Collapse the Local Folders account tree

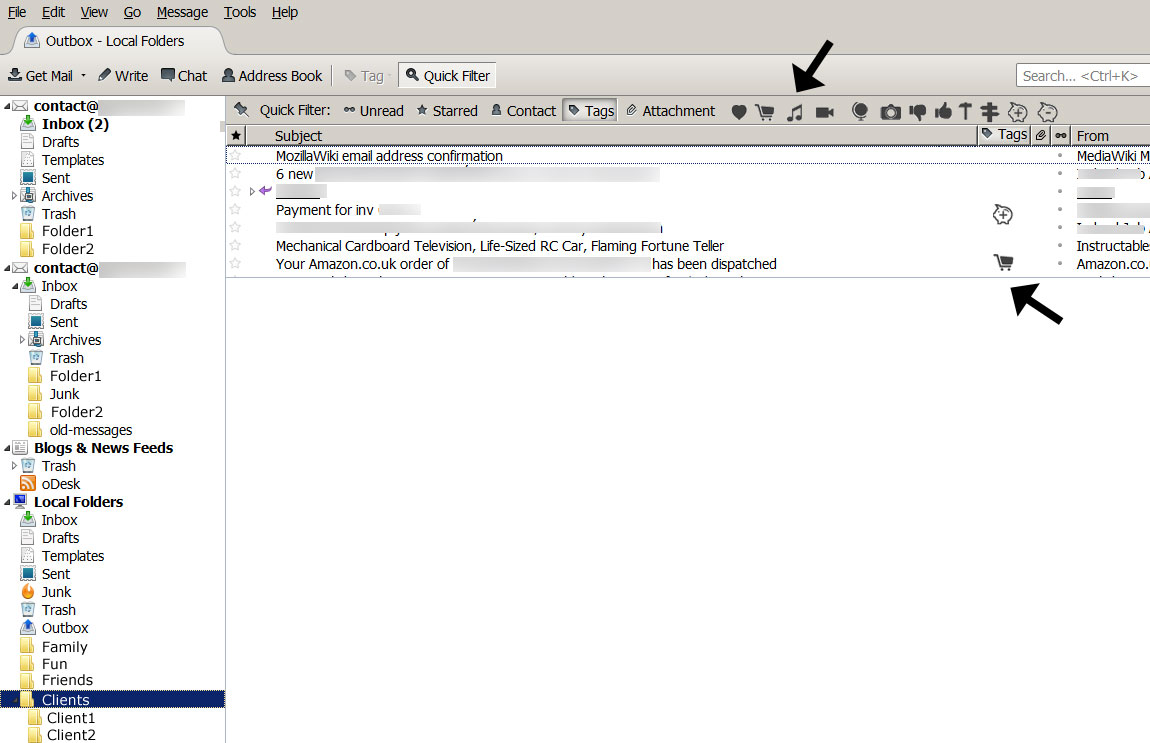pos(7,502)
